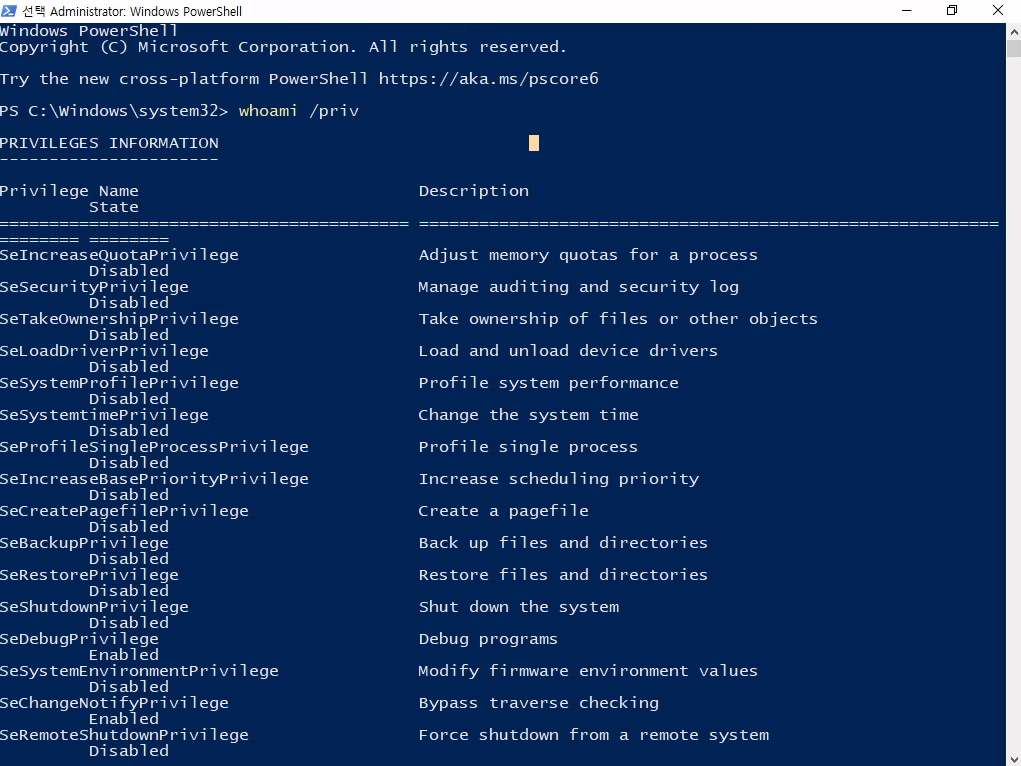
Task: Select the SeSystemProfilePrivilege entry
Action: (x=119, y=382)
